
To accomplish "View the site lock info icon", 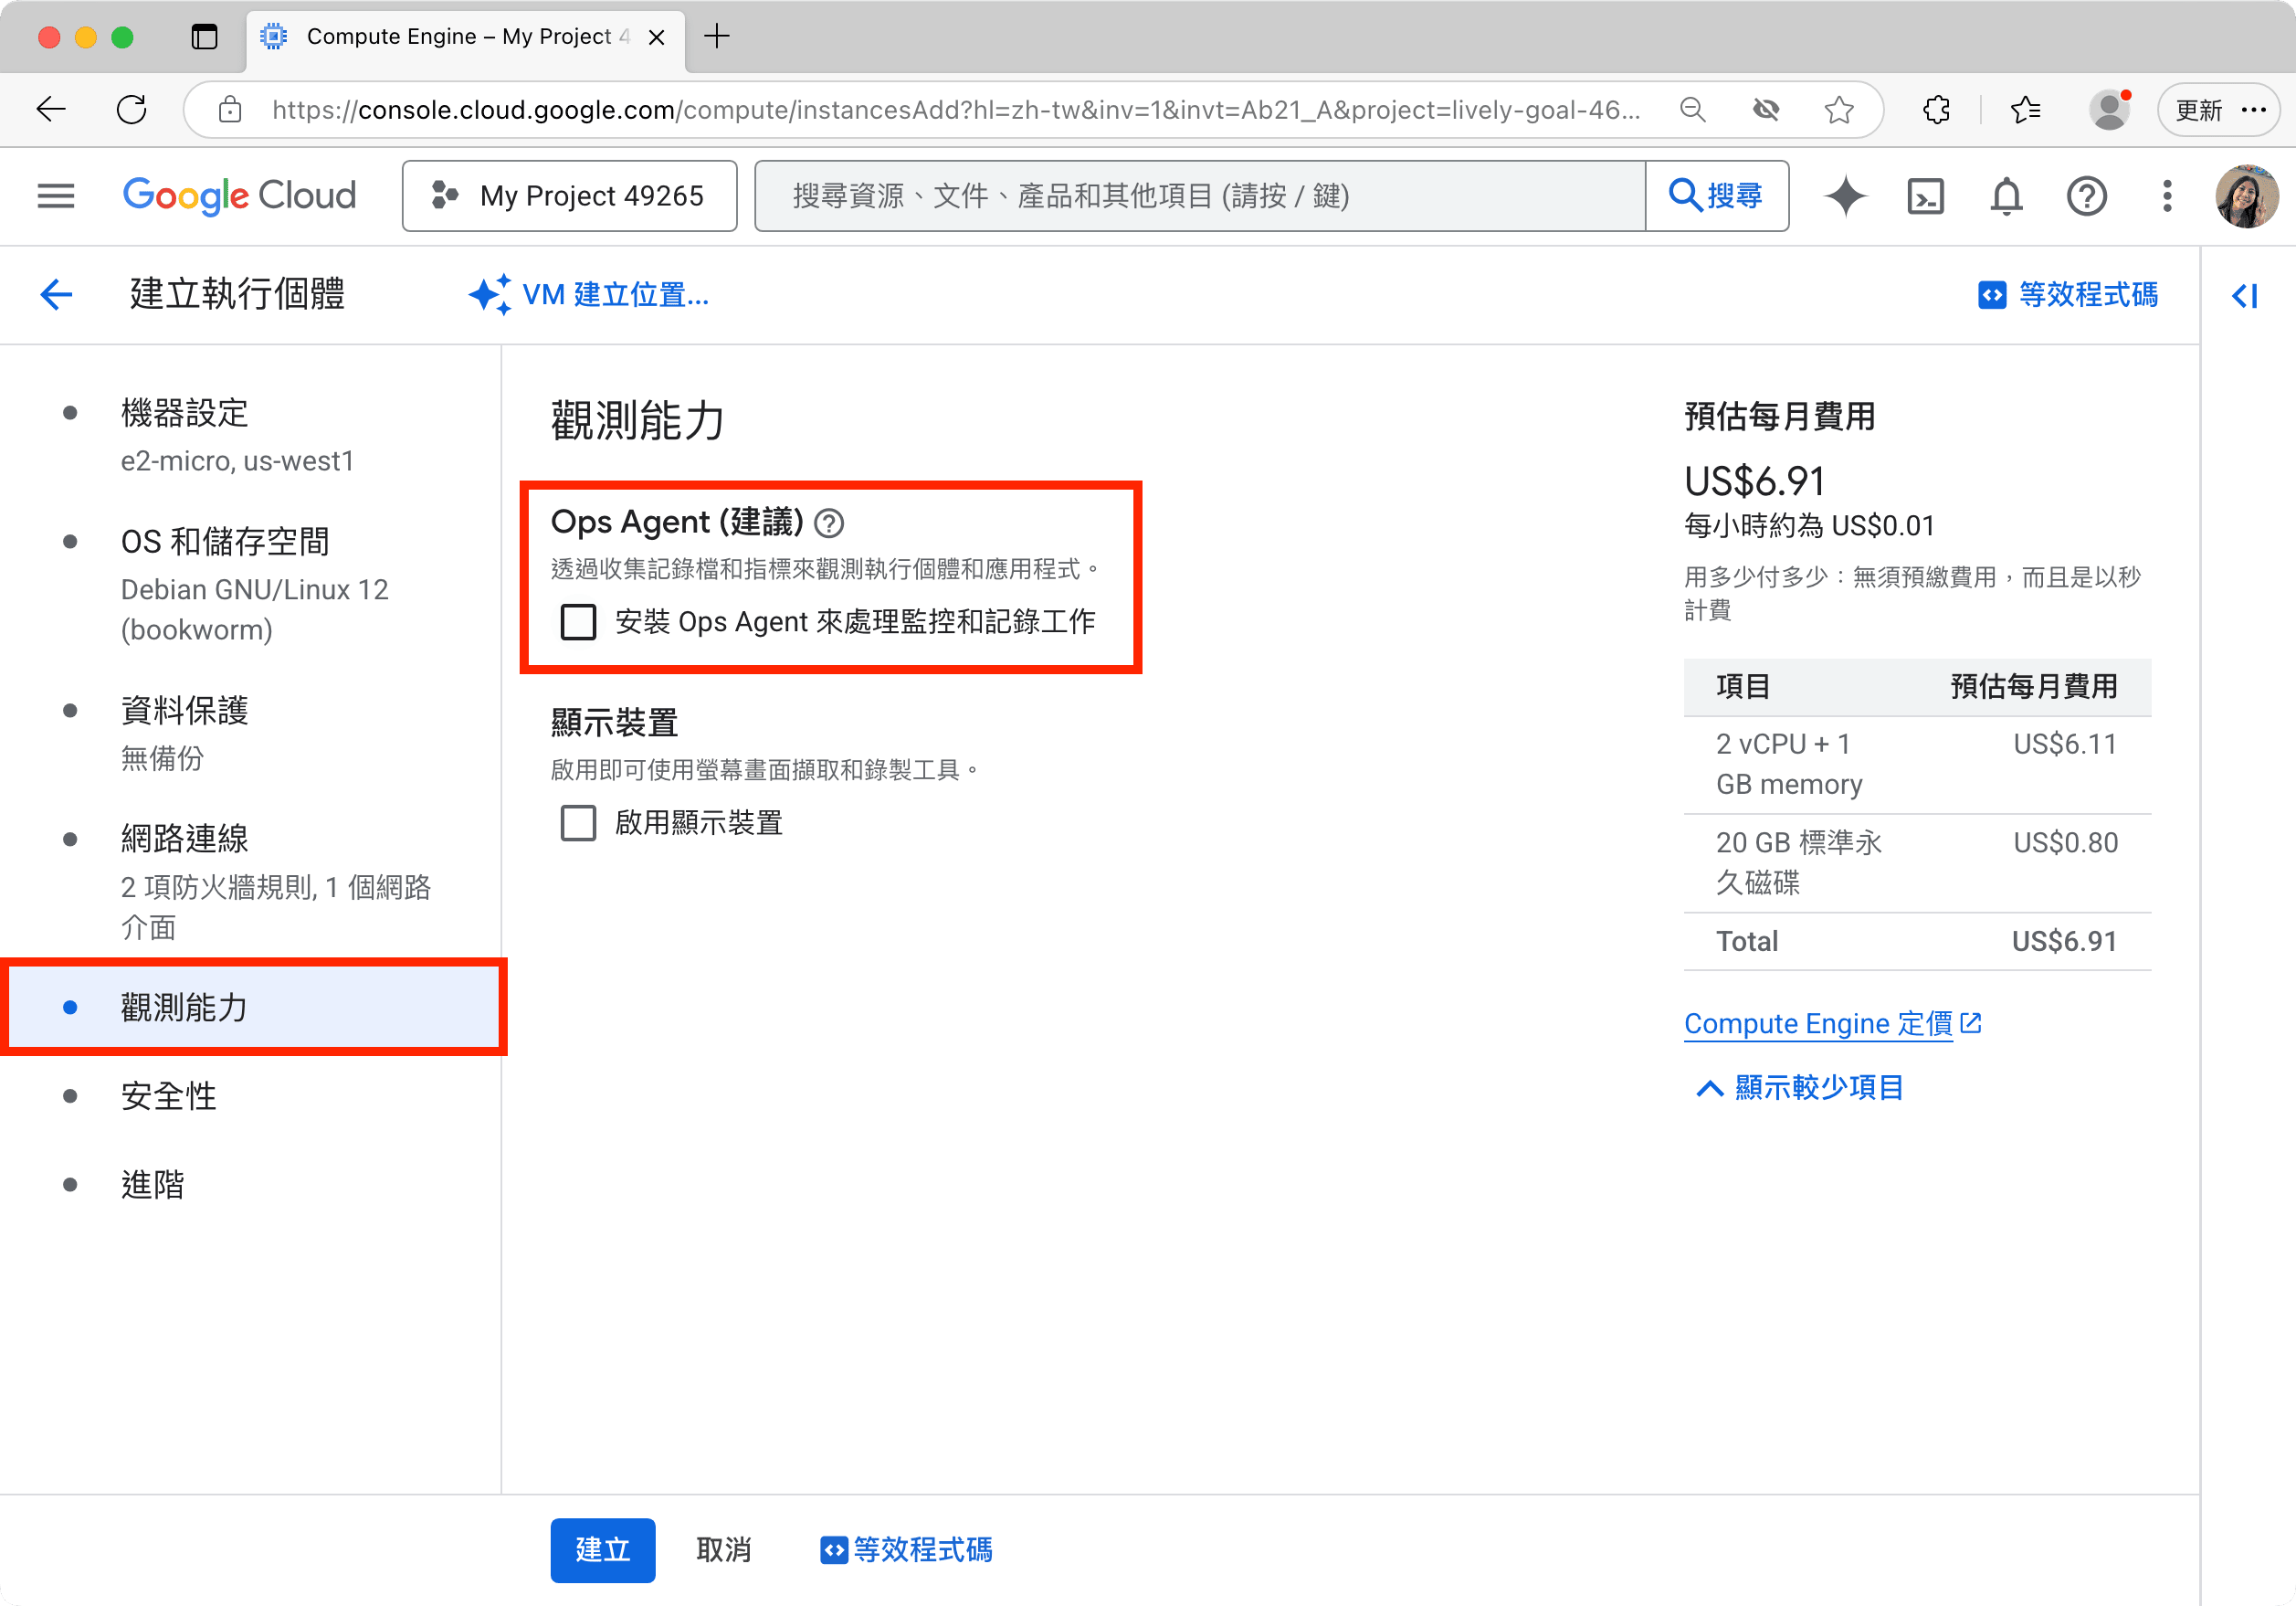I will click(x=230, y=109).
